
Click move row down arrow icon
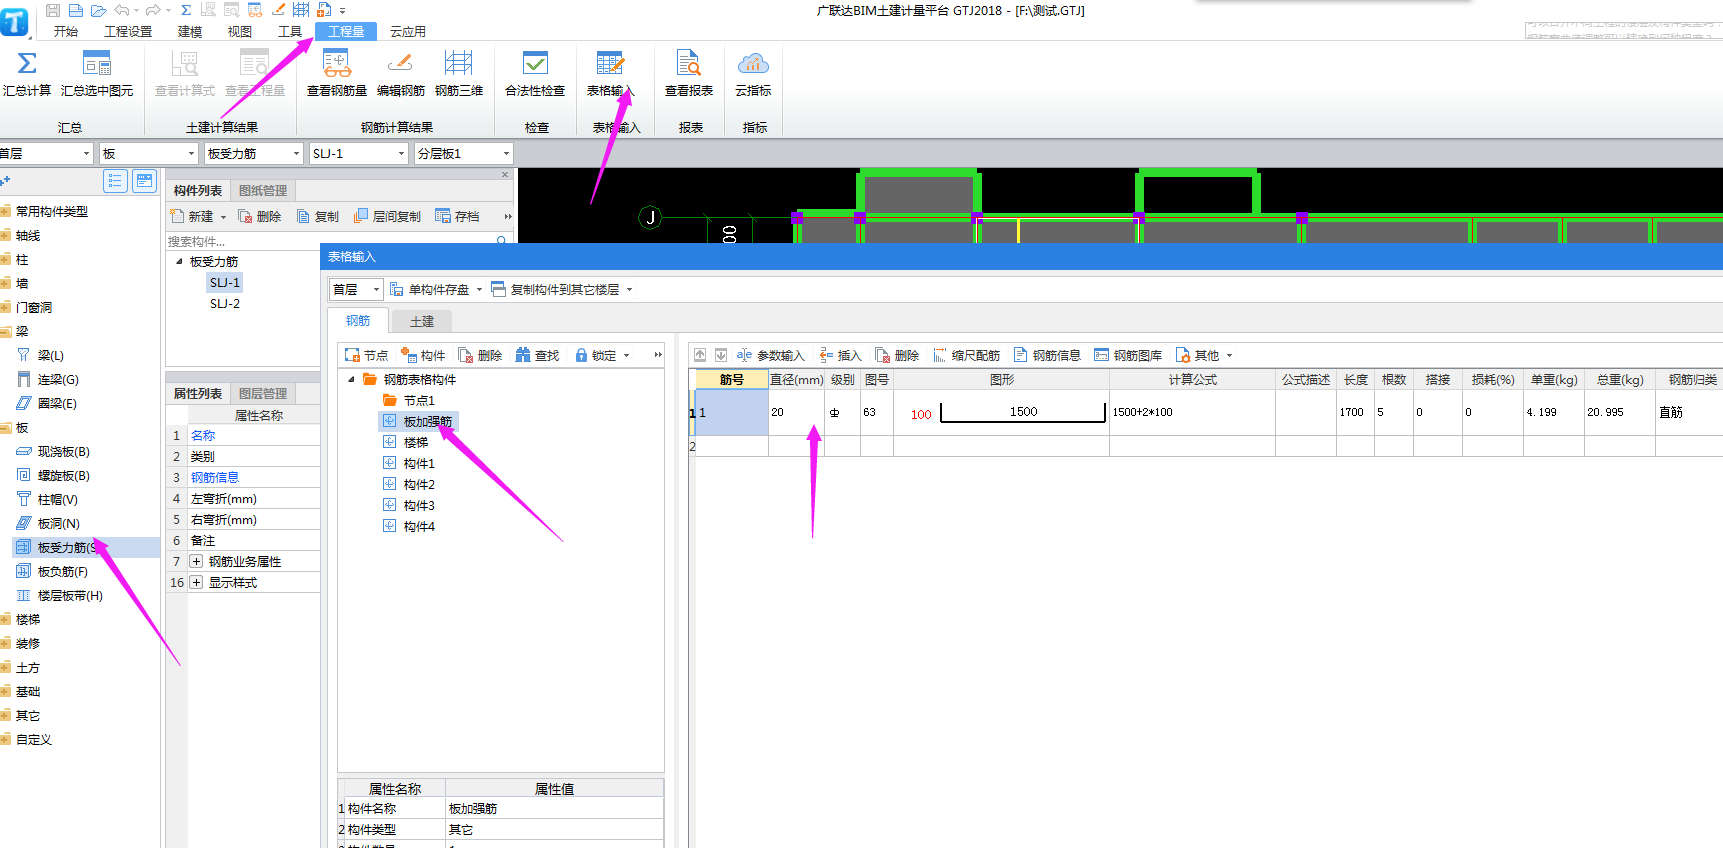click(x=720, y=355)
